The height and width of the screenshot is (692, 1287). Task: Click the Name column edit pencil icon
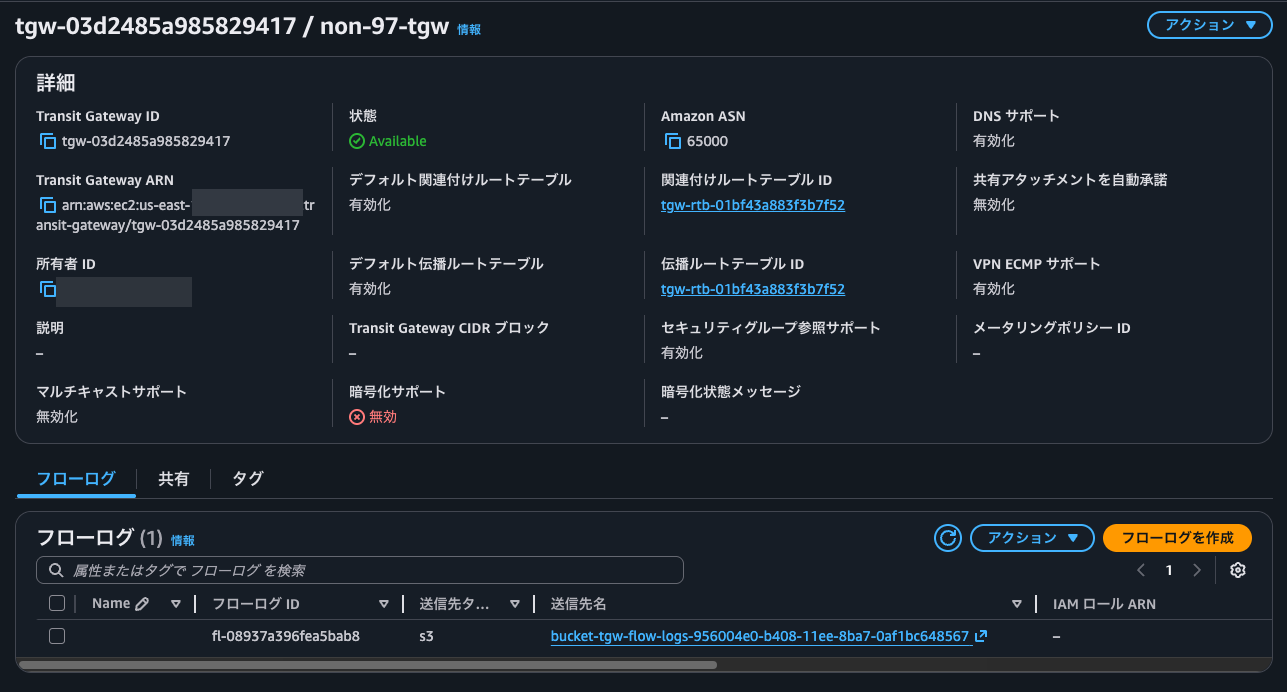click(x=142, y=603)
